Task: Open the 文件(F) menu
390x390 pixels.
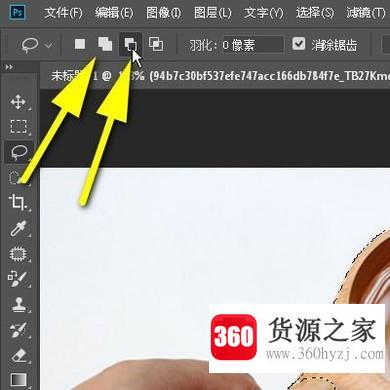Action: tap(63, 13)
